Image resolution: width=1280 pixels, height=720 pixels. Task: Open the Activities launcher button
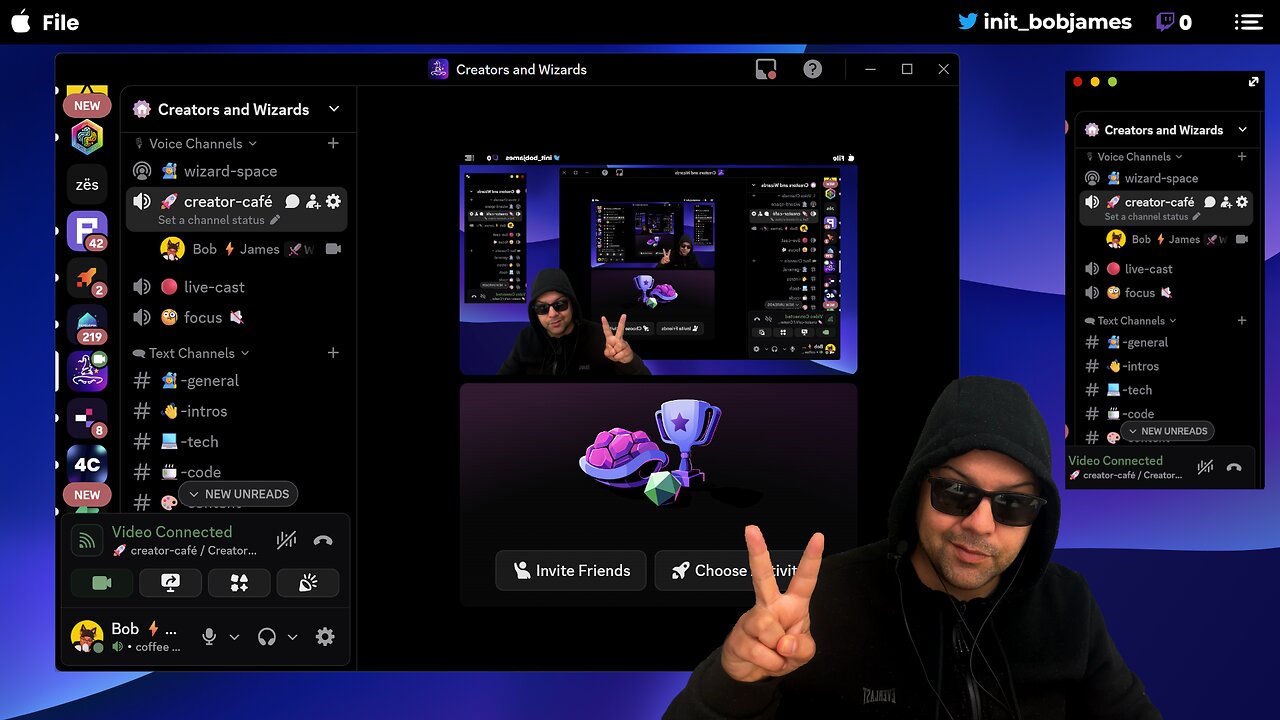pos(239,583)
